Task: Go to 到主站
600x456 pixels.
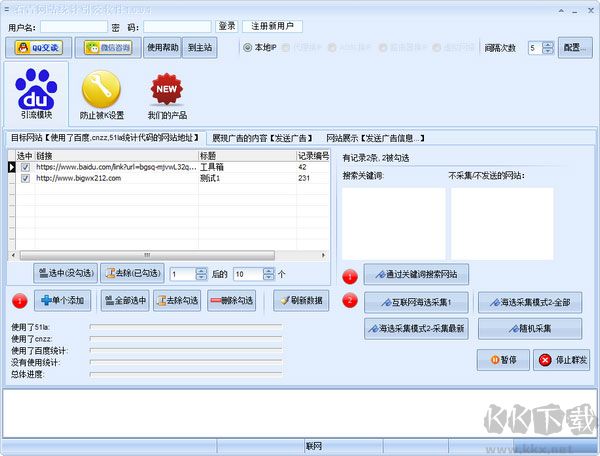Action: coord(200,47)
